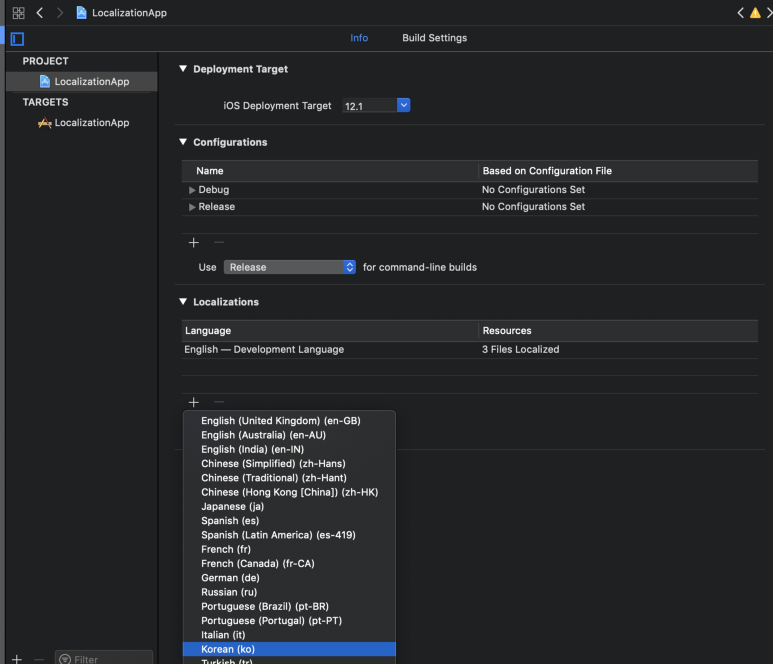Switch to the Build Settings tab

(434, 38)
